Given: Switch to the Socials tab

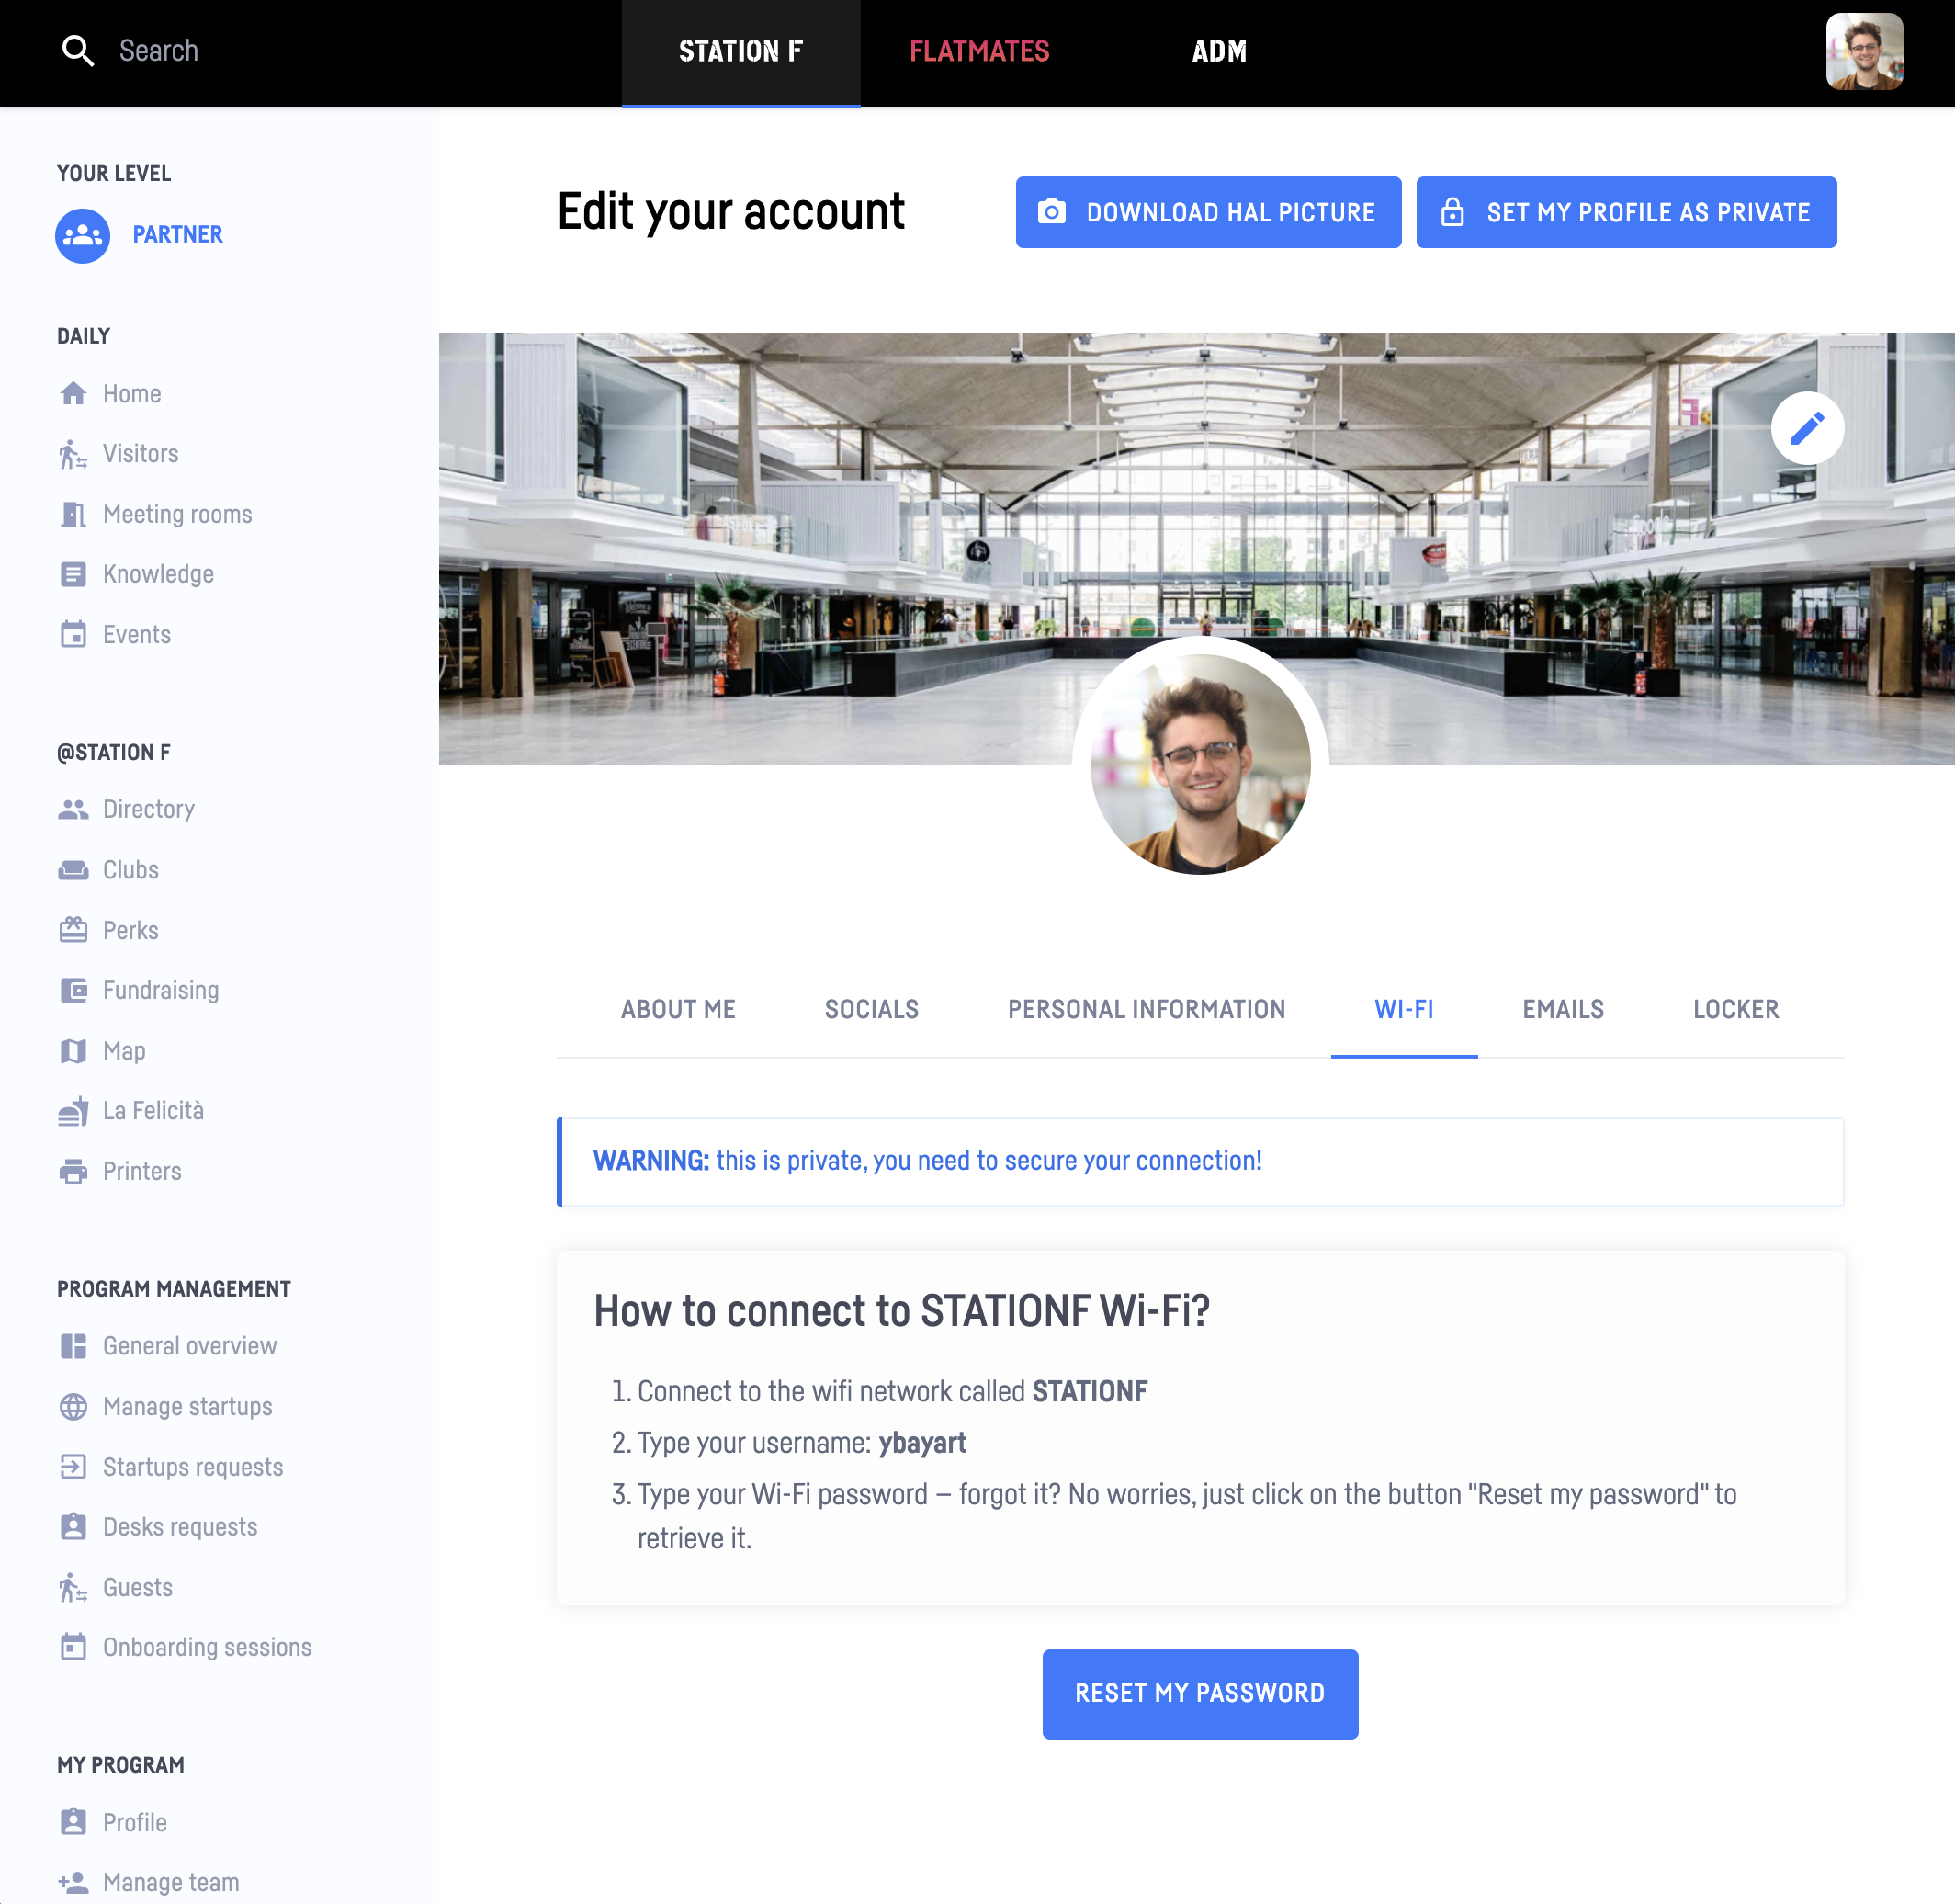Looking at the screenshot, I should [x=871, y=1009].
